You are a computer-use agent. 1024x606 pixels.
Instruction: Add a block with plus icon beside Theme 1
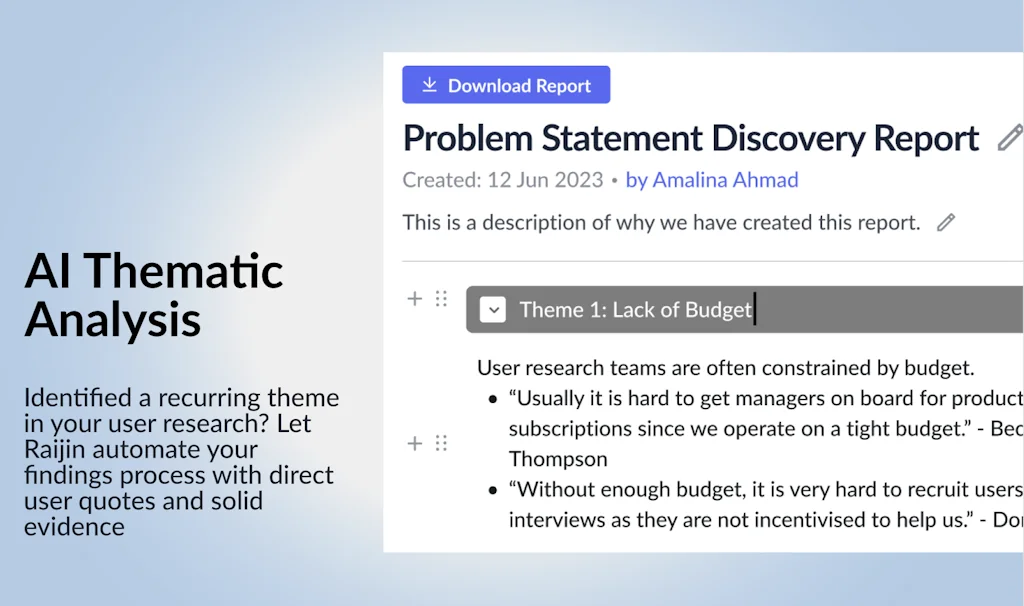tap(415, 298)
